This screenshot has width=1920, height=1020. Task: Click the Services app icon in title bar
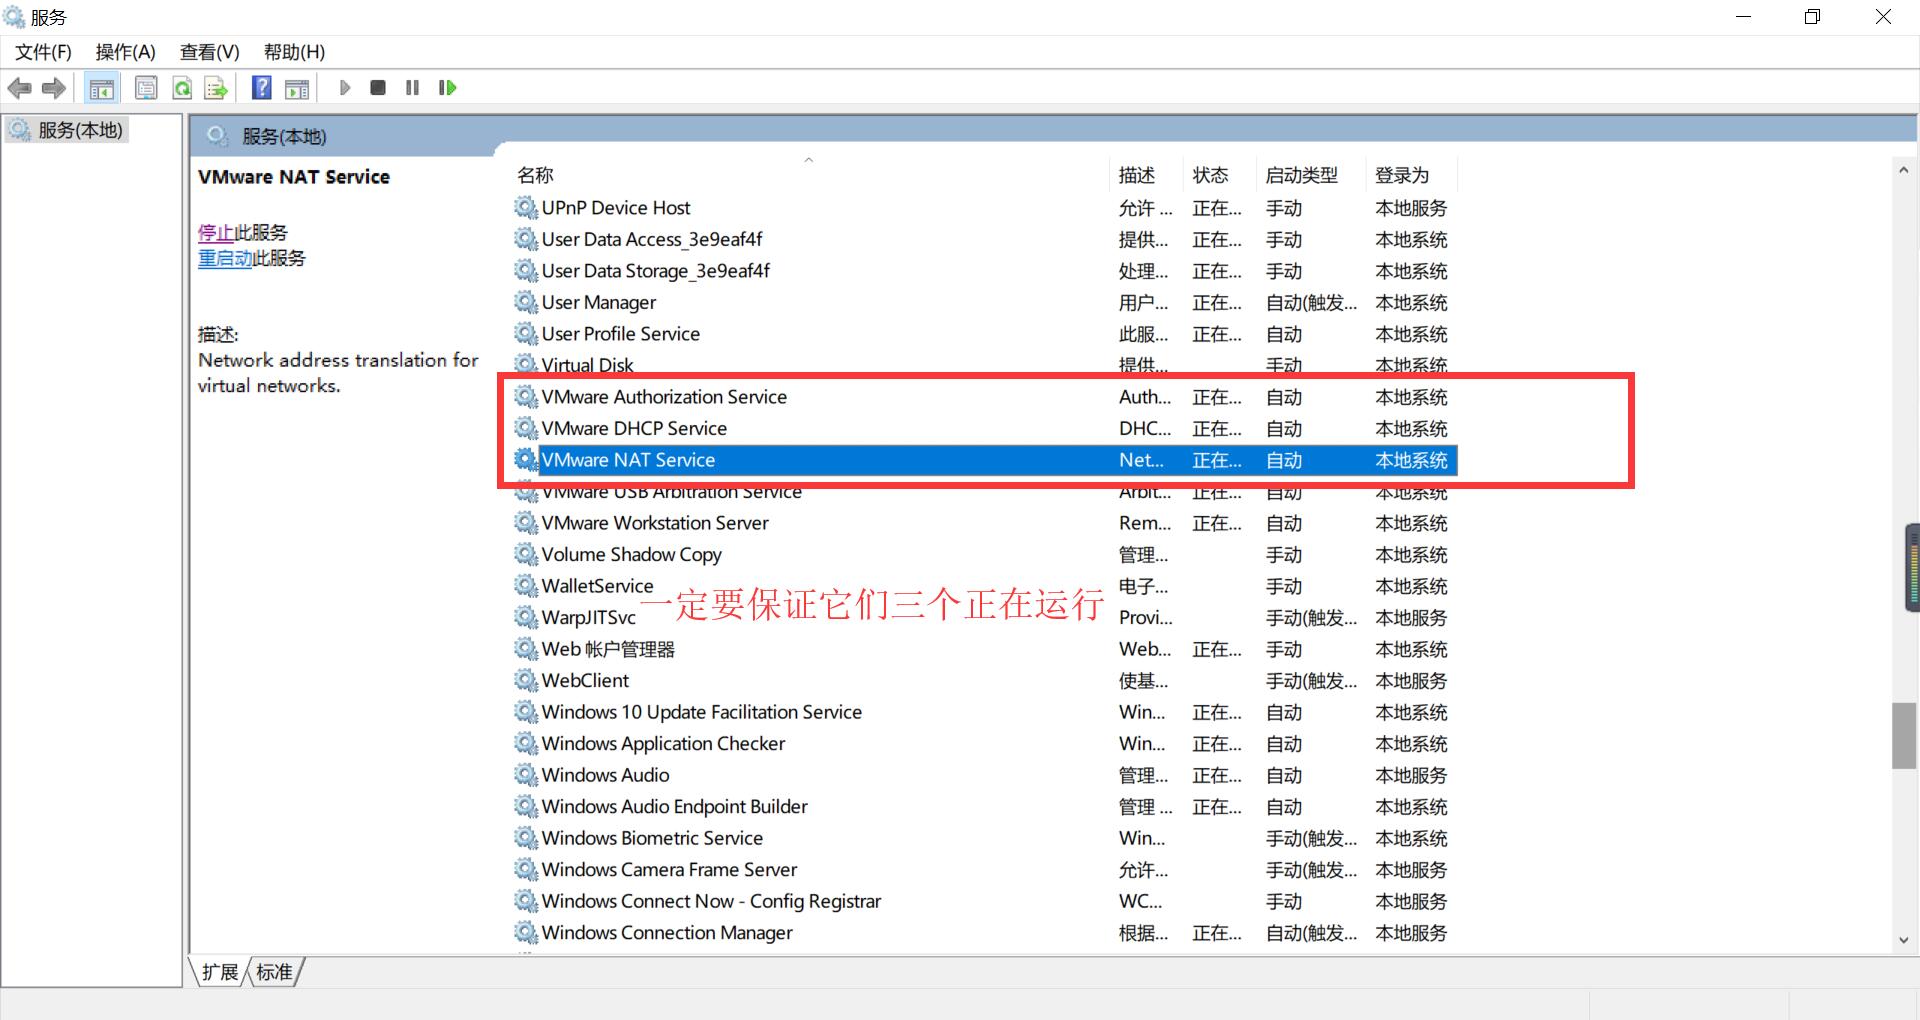coord(14,17)
